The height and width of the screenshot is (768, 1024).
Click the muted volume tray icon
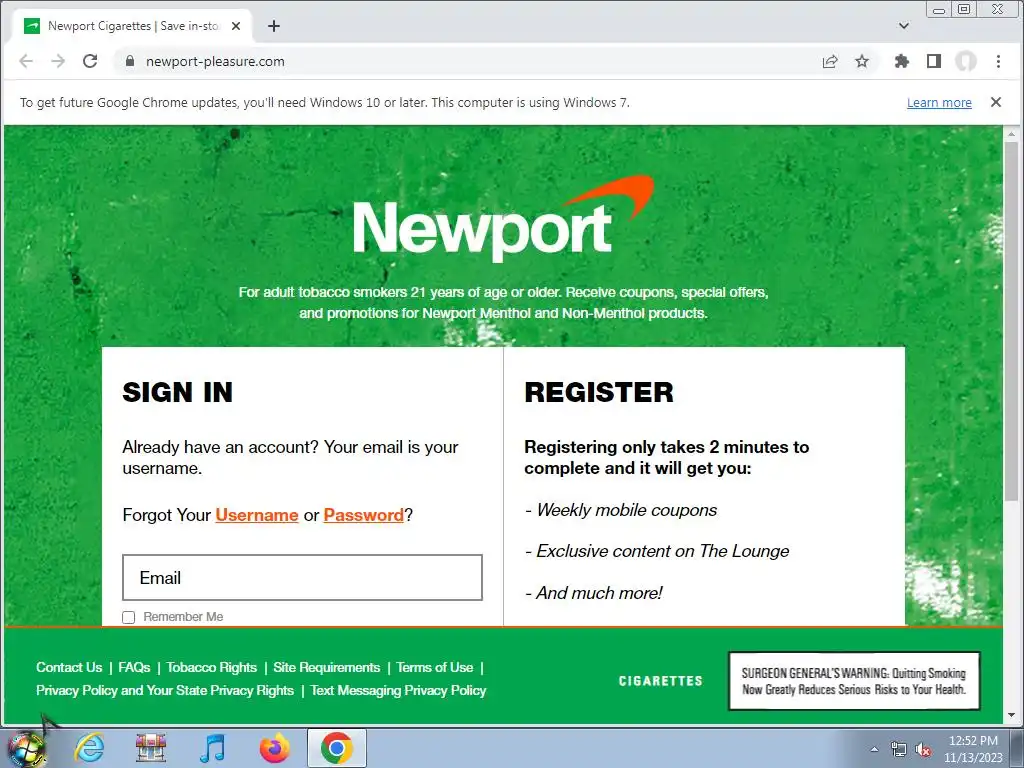point(923,749)
